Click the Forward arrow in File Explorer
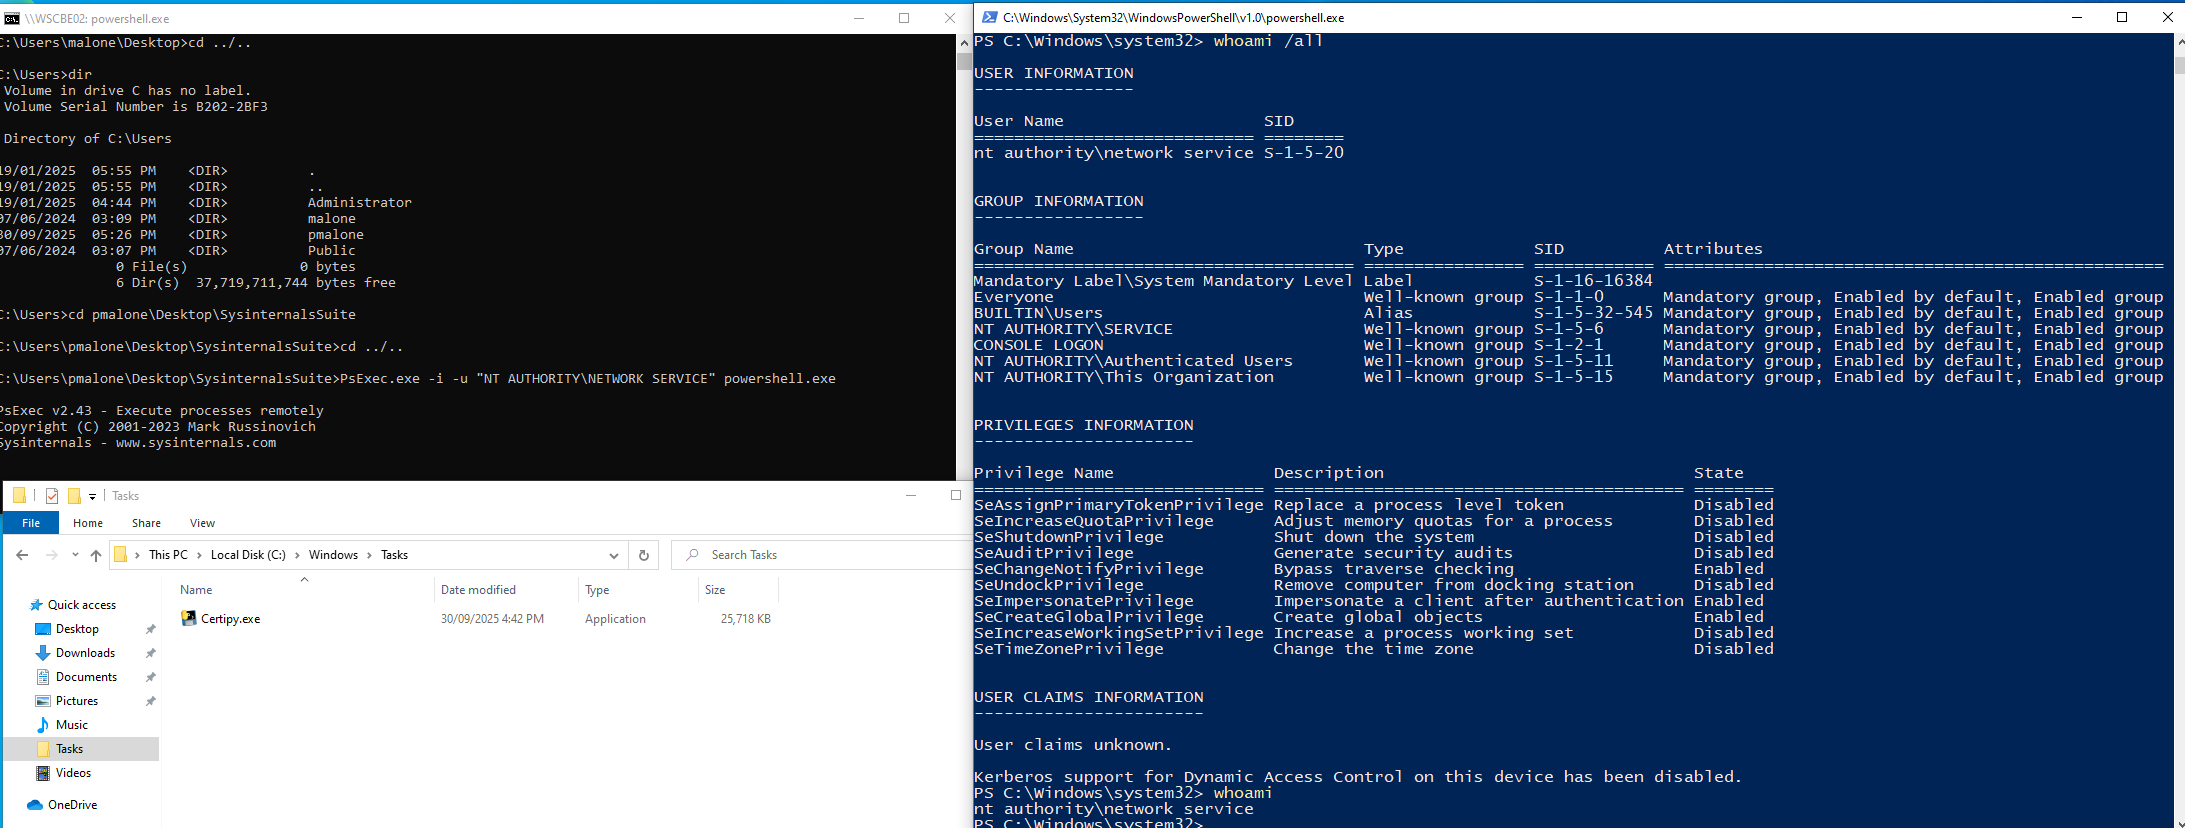The height and width of the screenshot is (828, 2185). pyautogui.click(x=51, y=555)
